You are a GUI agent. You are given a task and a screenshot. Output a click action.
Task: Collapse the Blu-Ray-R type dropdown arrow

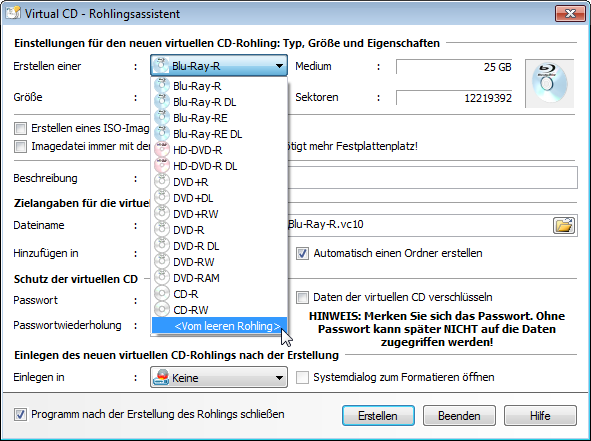coord(279,66)
